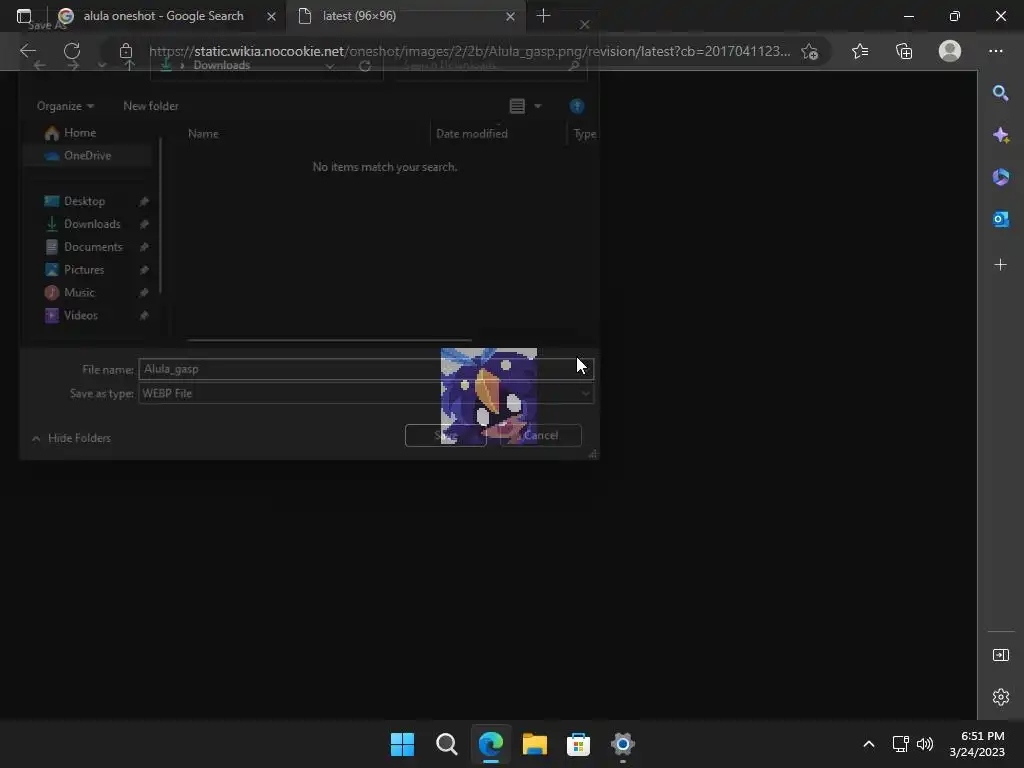Sort by Name column header

[203, 134]
